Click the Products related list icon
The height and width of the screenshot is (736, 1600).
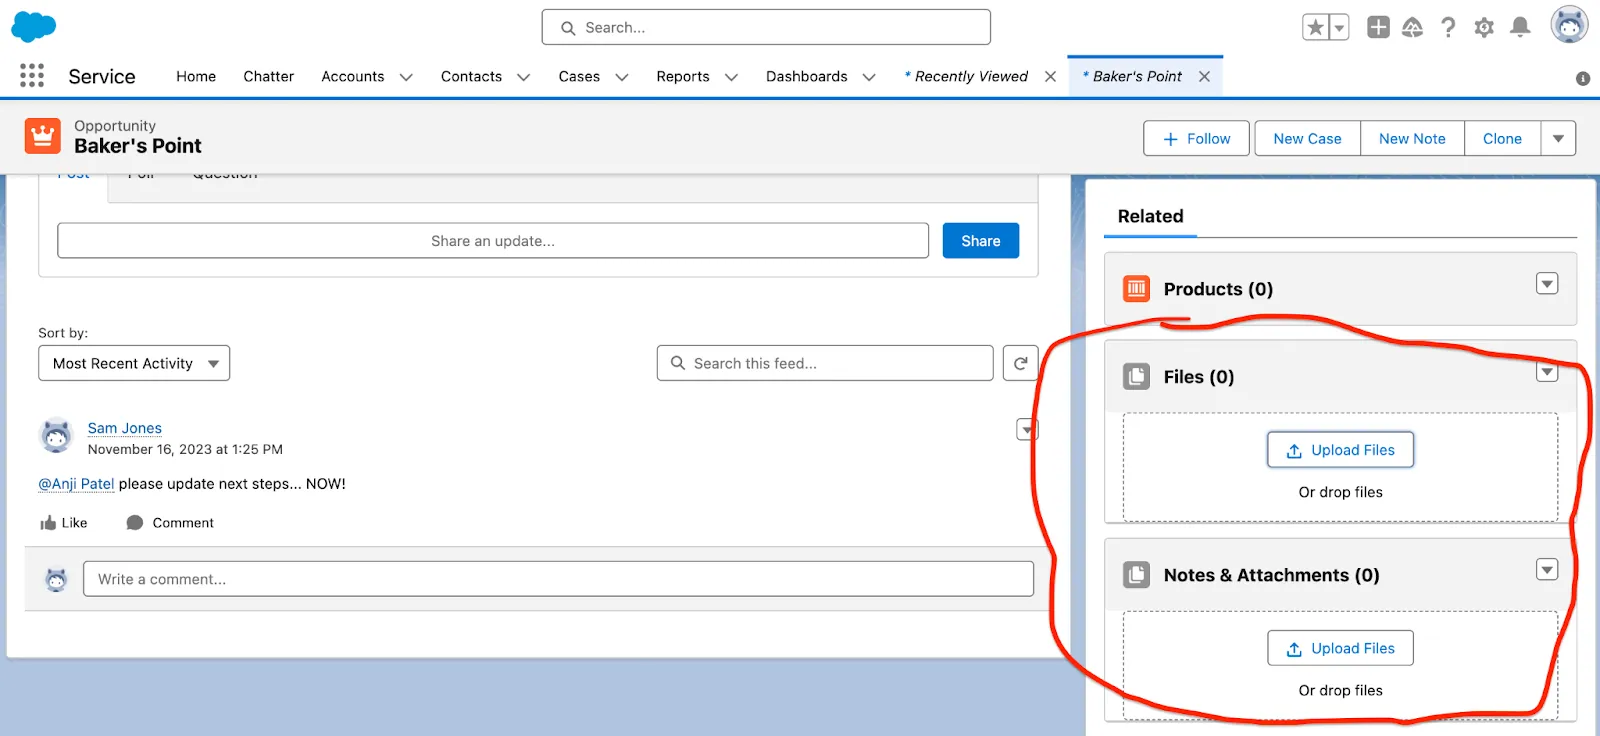(1136, 289)
